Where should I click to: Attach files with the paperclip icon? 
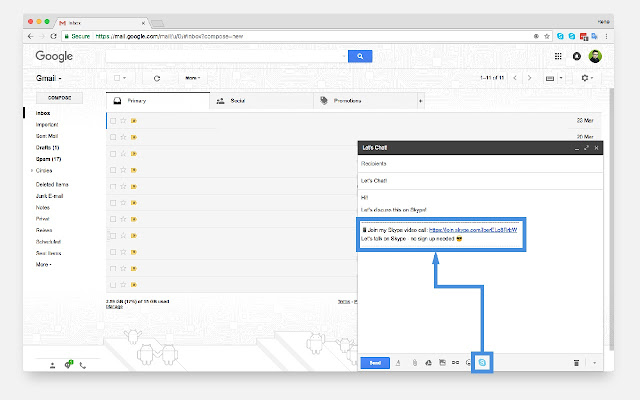tap(414, 362)
